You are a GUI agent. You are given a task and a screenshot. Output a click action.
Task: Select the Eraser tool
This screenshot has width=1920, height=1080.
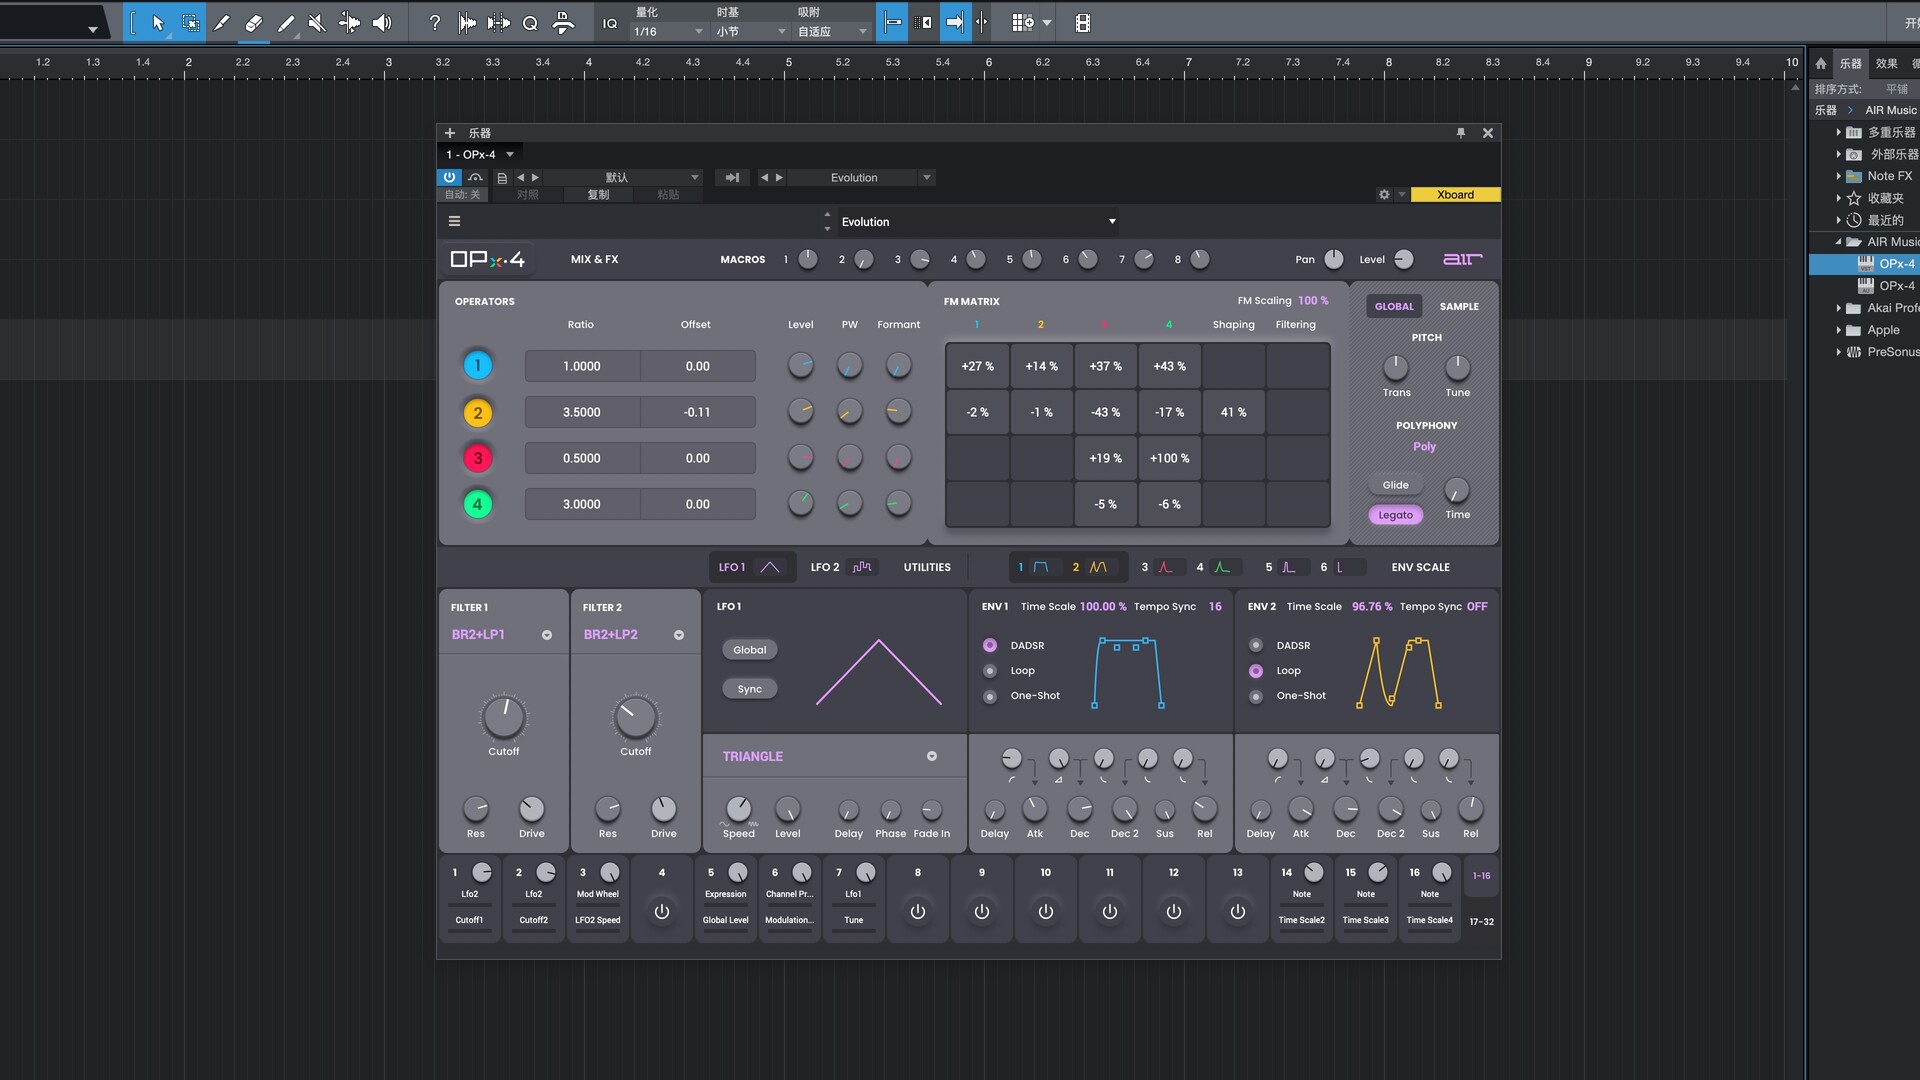(x=254, y=22)
